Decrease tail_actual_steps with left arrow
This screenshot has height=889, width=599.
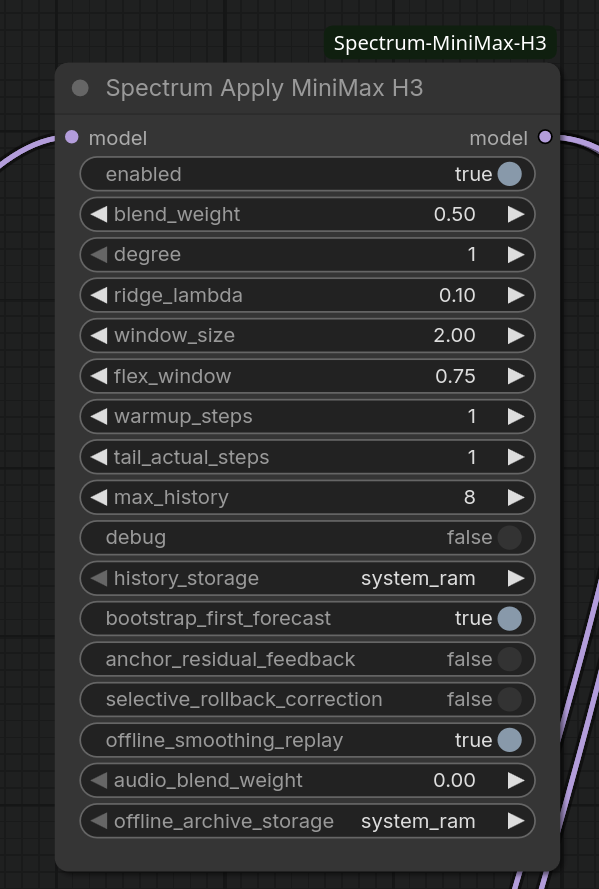[x=99, y=457]
